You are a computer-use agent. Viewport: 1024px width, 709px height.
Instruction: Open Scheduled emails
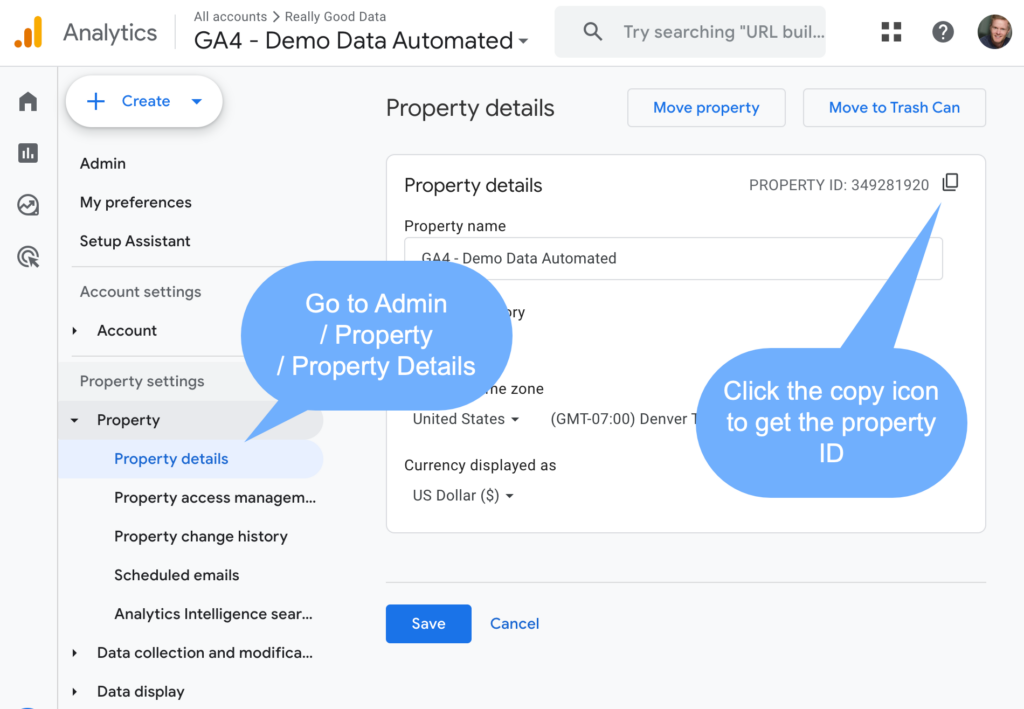[177, 575]
